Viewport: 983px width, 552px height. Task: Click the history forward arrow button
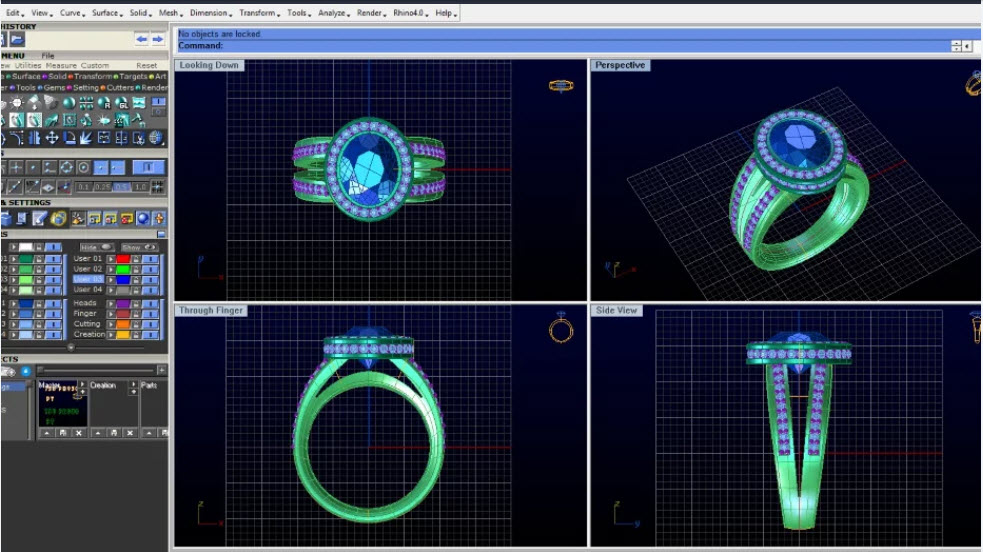[157, 39]
